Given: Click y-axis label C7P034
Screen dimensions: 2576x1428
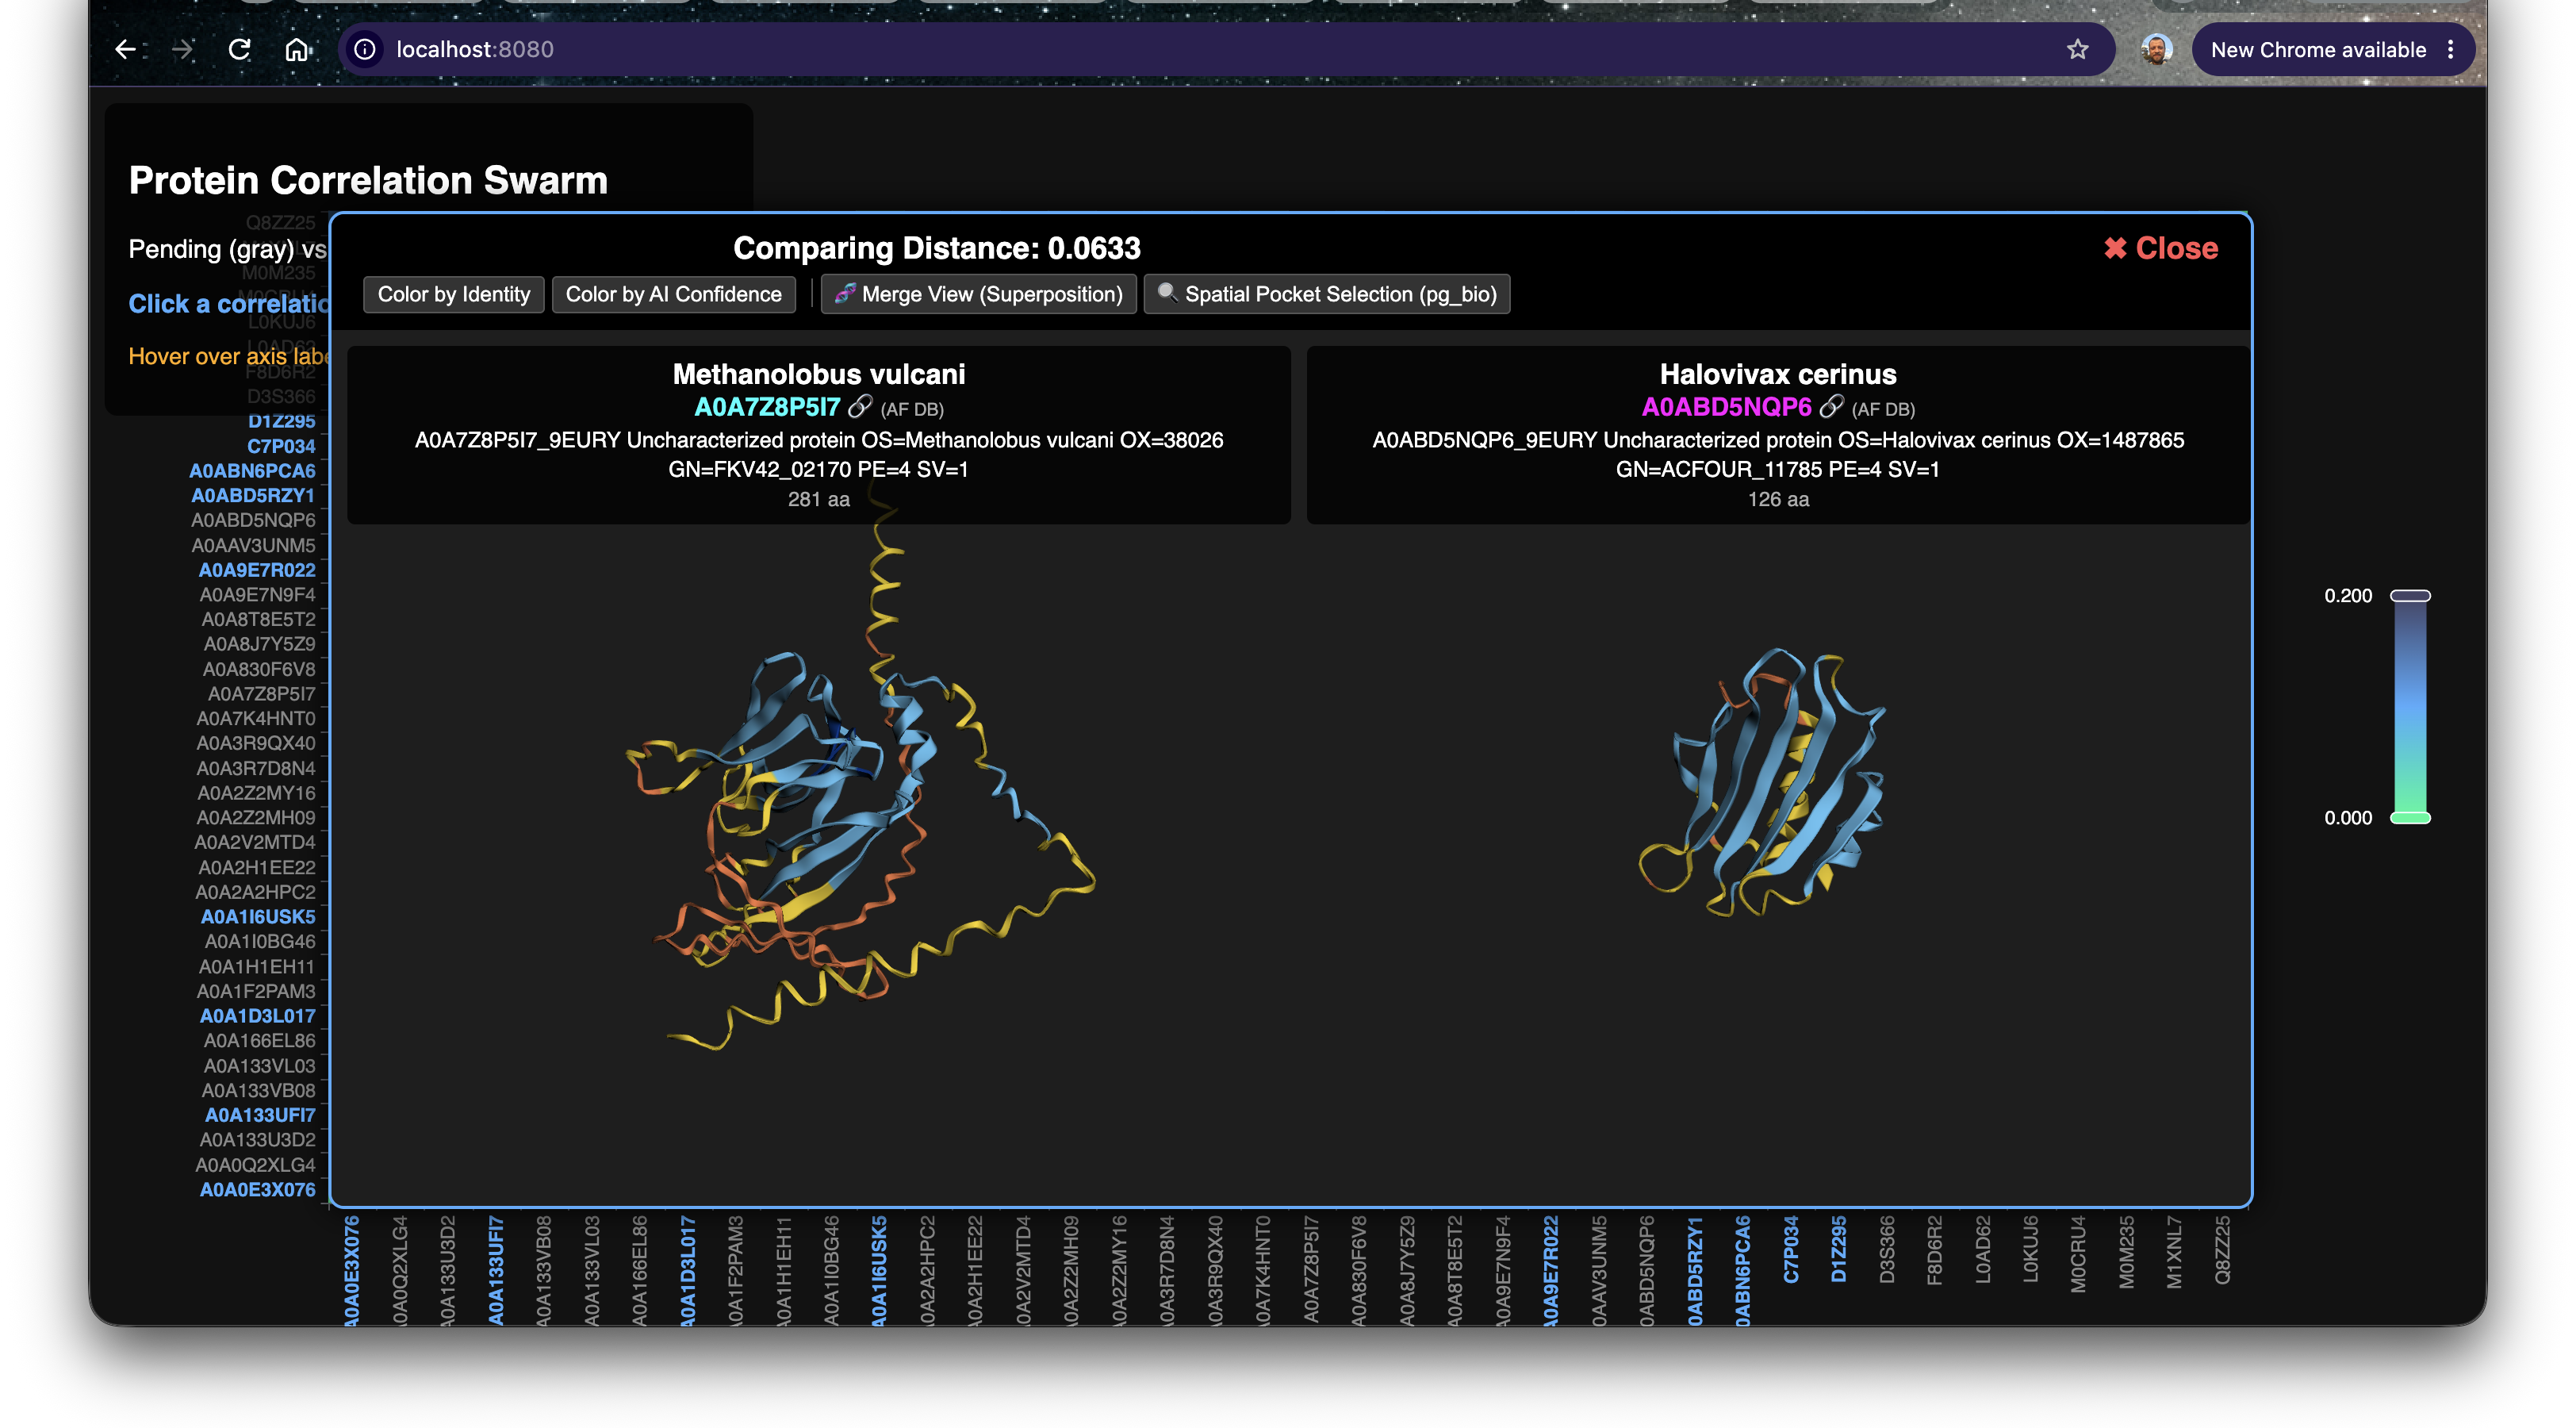Looking at the screenshot, I should tap(281, 446).
